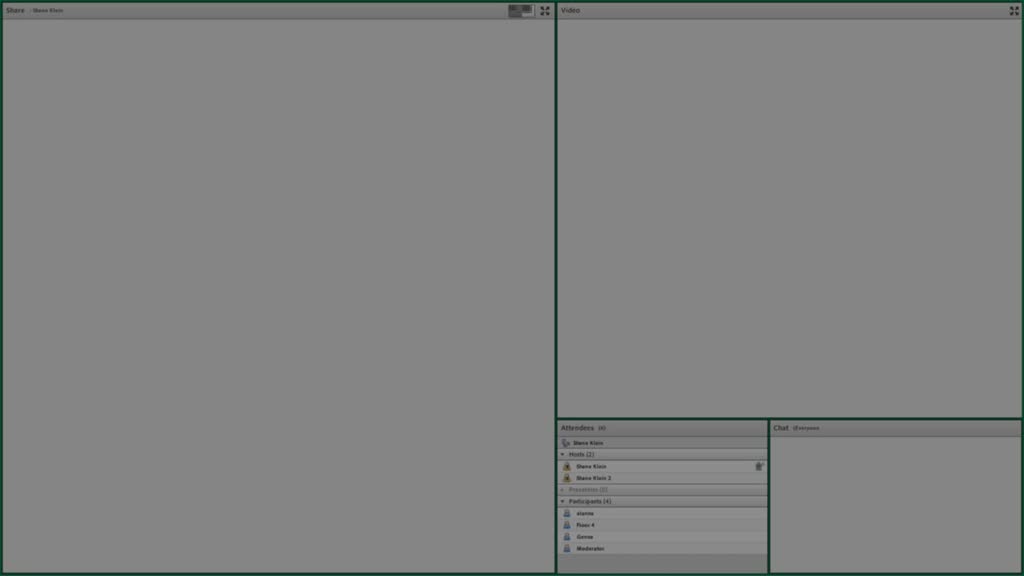Expand the Presenters (0) group
This screenshot has width=1024, height=576.
click(562, 490)
